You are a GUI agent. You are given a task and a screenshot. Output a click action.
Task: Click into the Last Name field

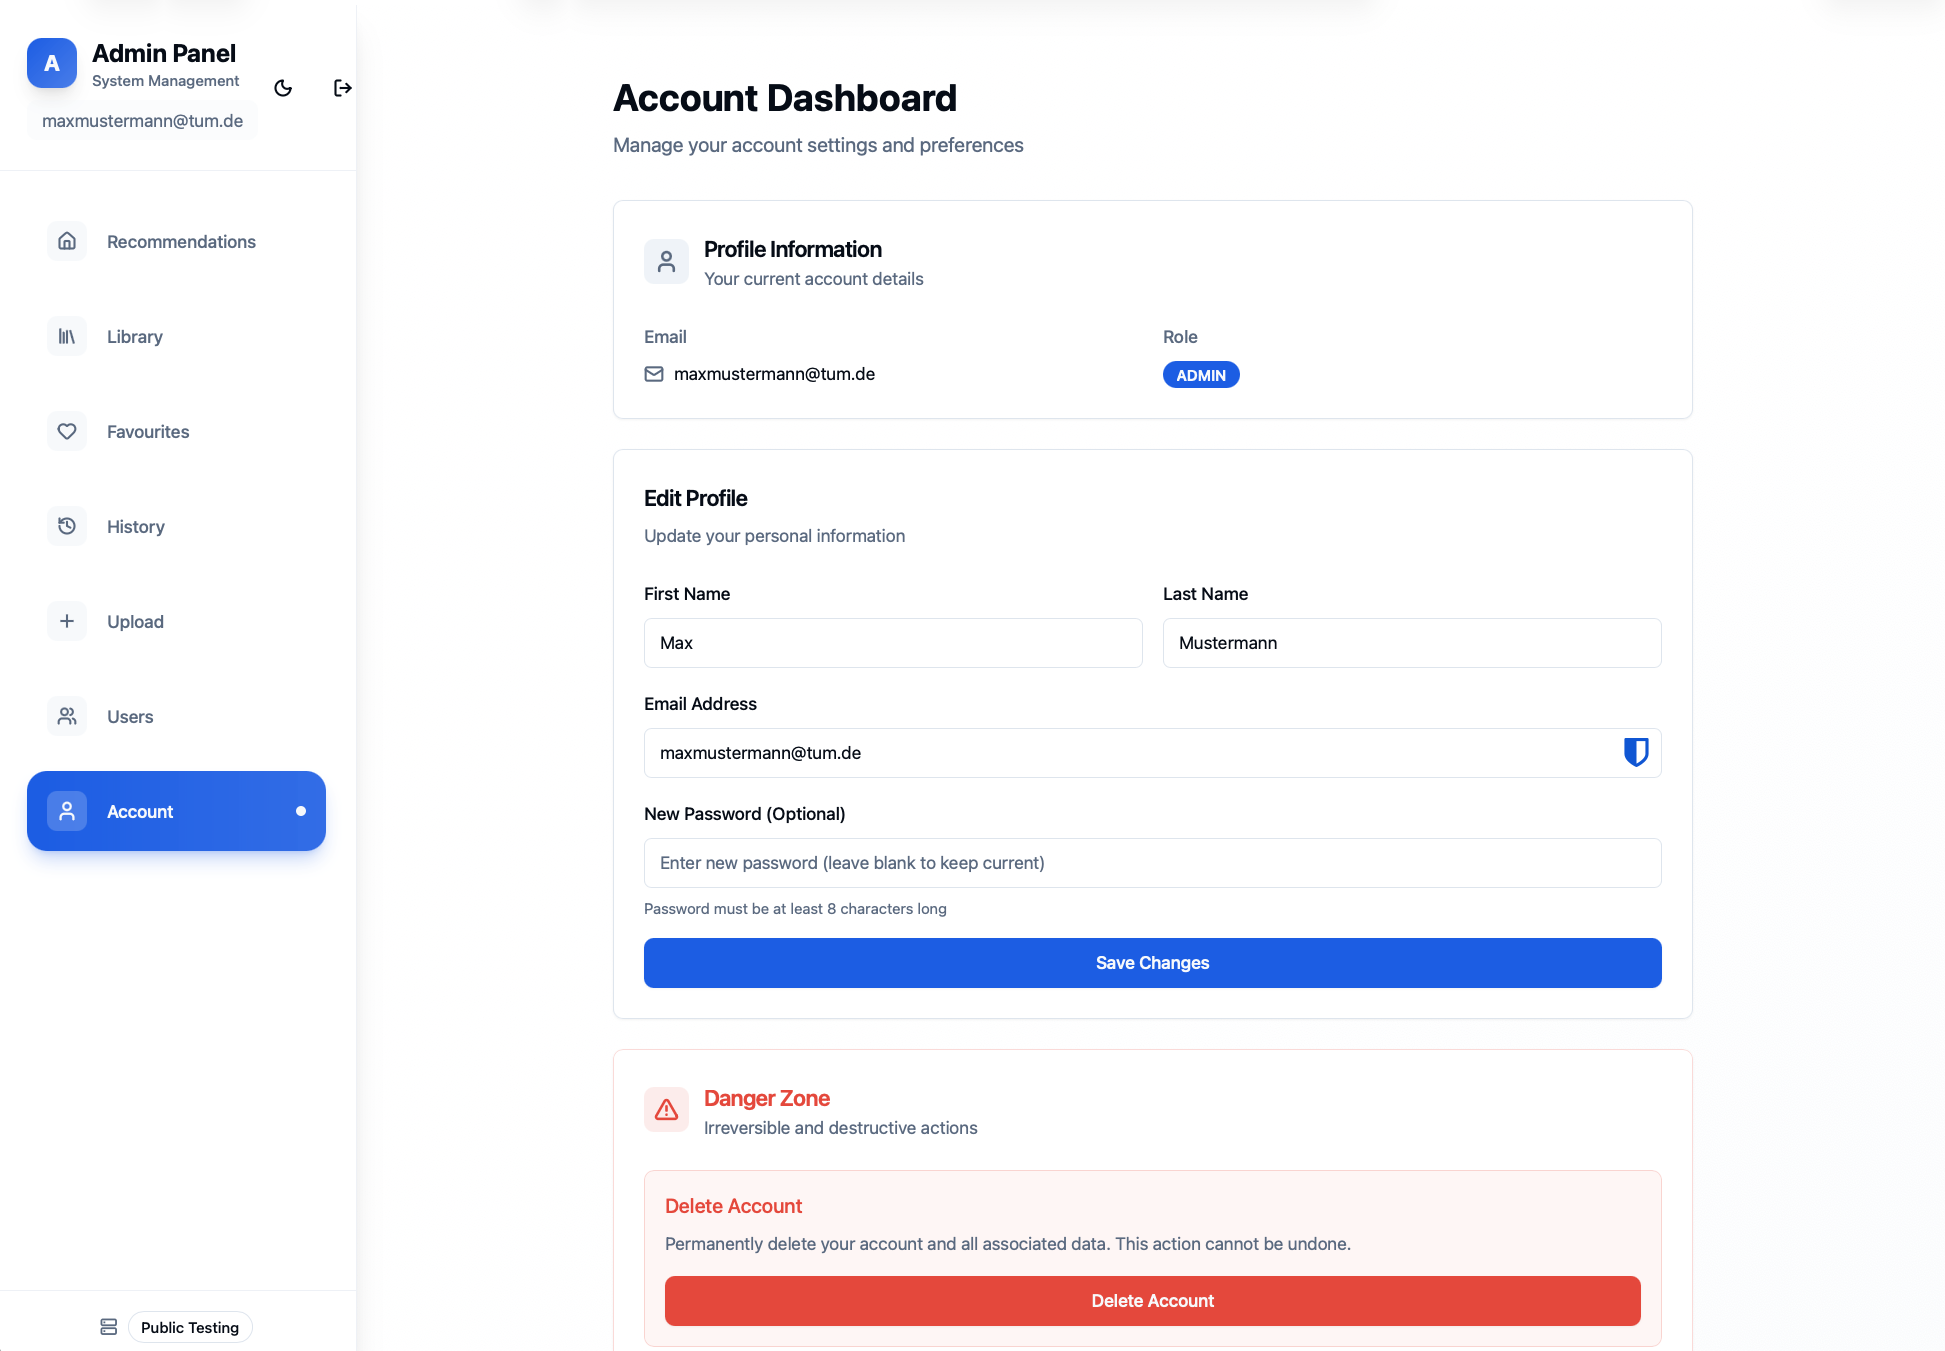pyautogui.click(x=1411, y=643)
